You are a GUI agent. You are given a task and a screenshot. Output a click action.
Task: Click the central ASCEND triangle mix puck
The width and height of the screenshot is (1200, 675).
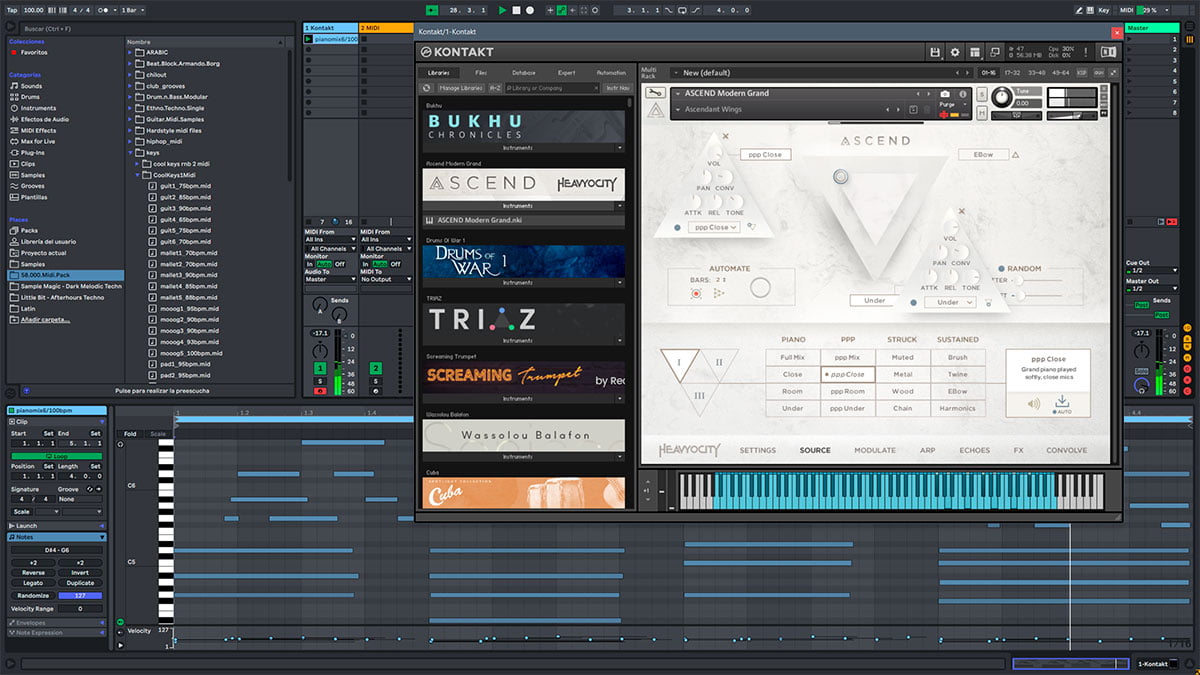click(840, 177)
